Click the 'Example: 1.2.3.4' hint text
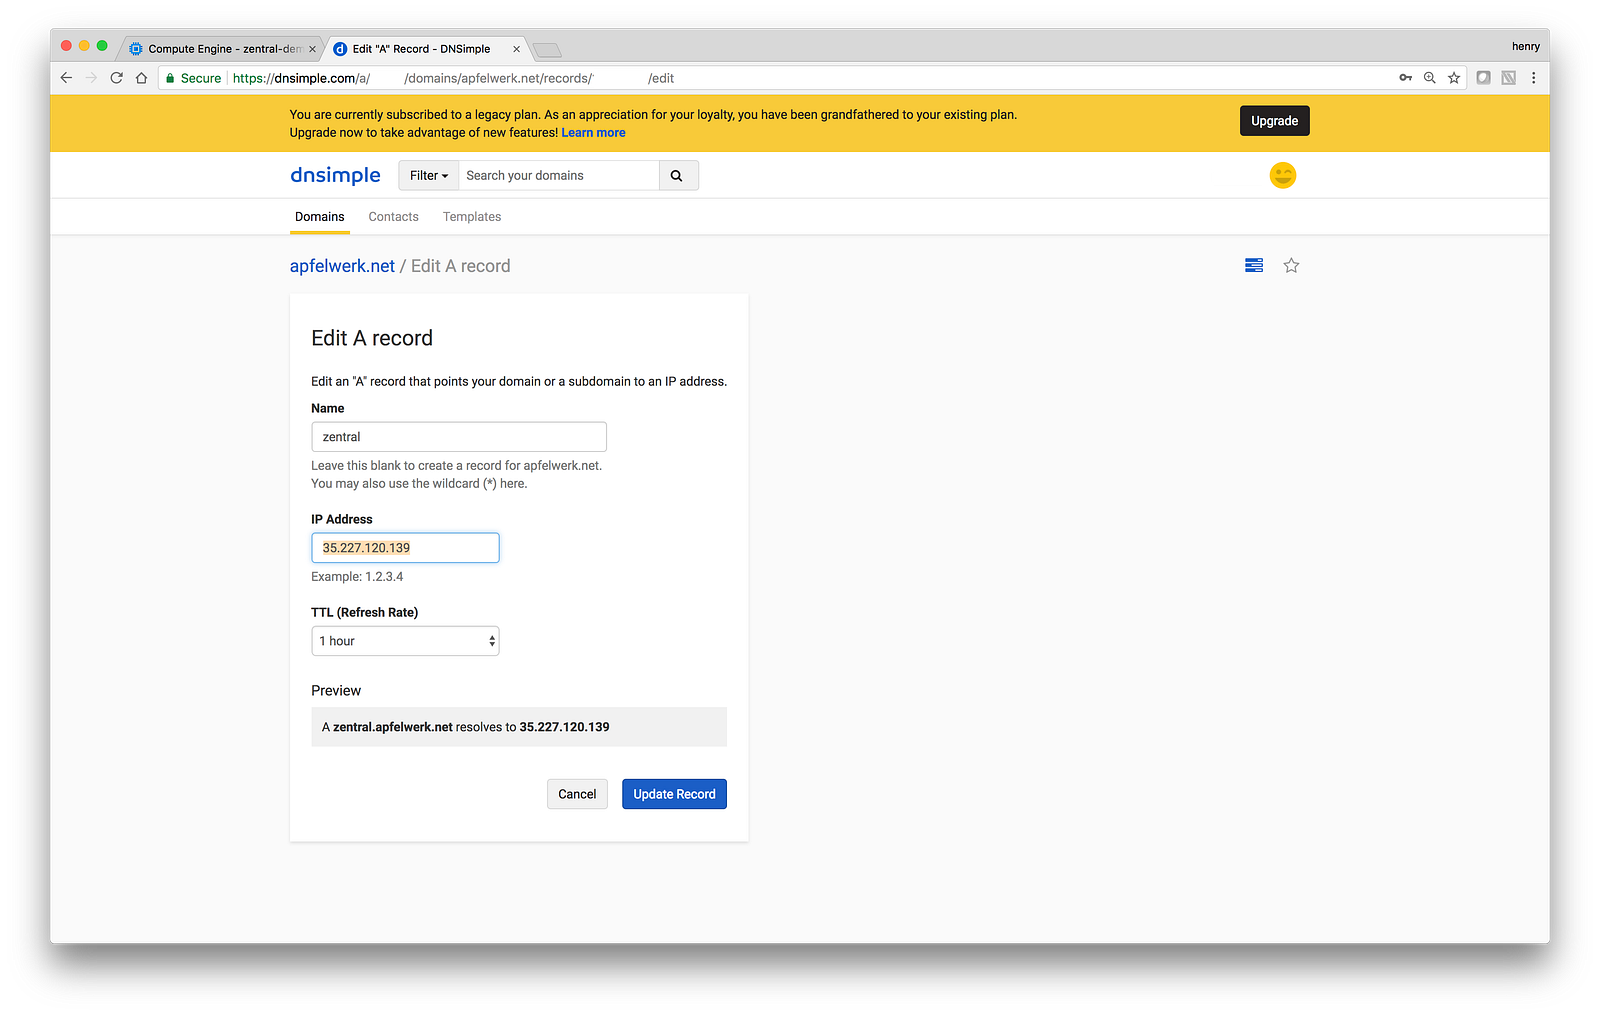Screen dimensions: 1600x1015 [357, 577]
